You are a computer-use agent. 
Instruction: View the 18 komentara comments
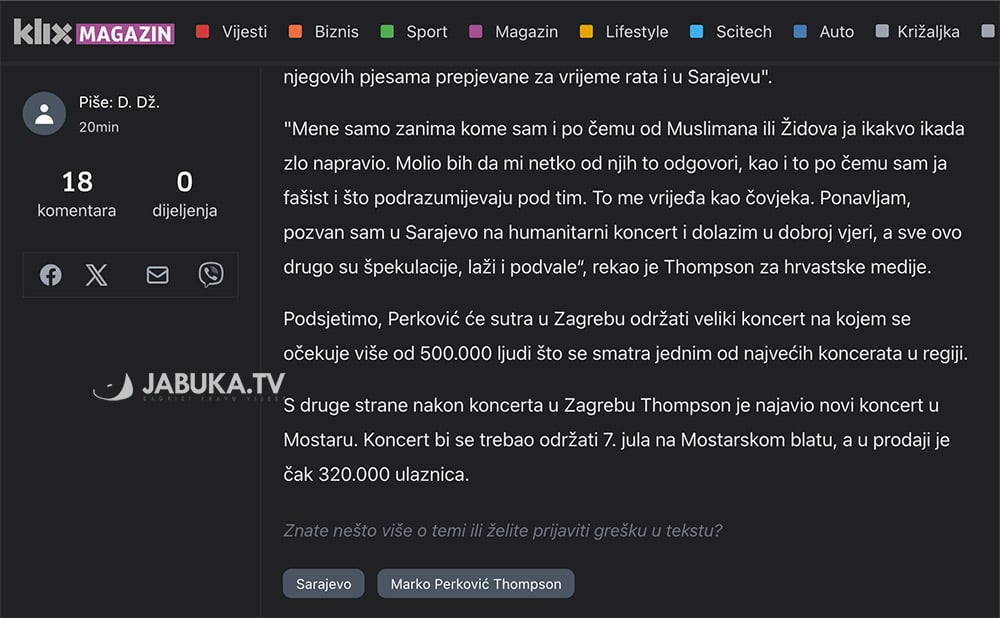pyautogui.click(x=77, y=194)
